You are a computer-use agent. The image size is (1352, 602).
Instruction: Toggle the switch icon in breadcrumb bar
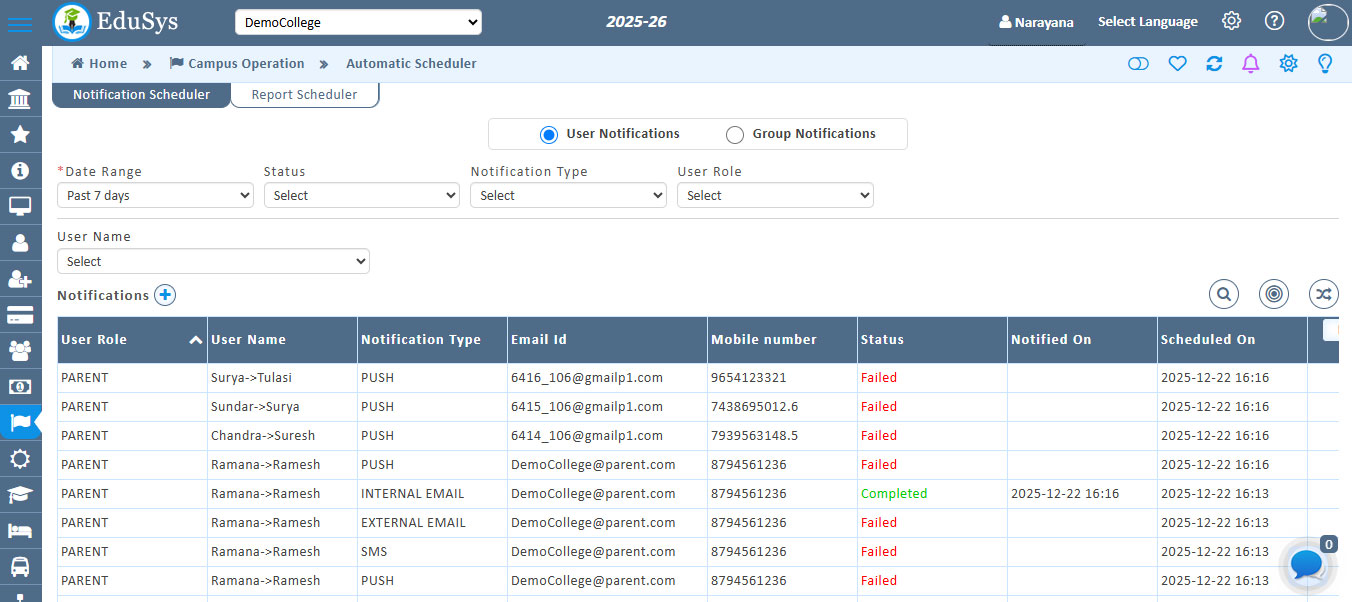click(x=1138, y=64)
